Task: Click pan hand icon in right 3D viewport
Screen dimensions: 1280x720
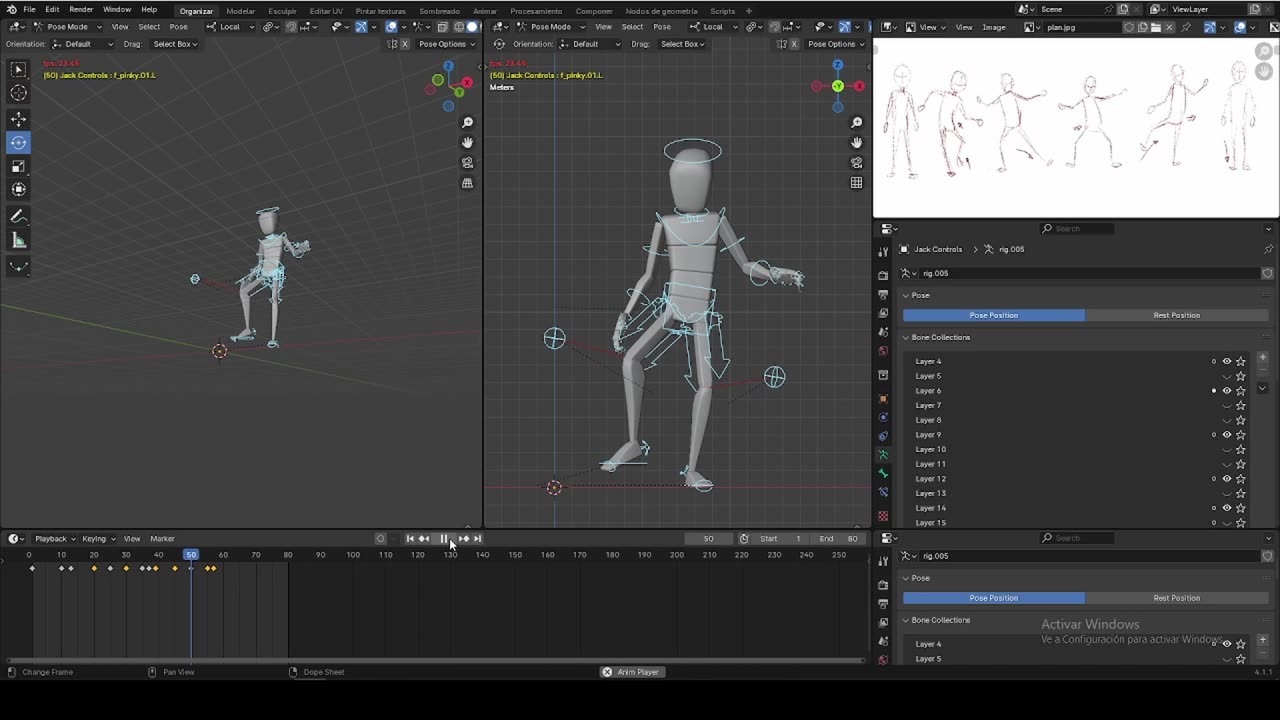Action: coord(856,142)
